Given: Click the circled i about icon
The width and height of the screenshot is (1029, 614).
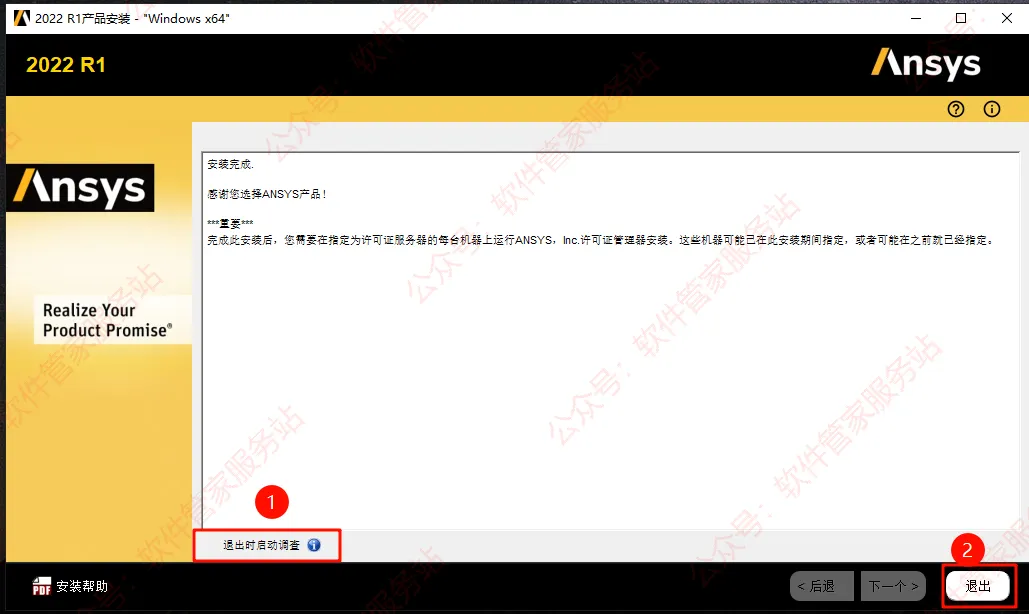Looking at the screenshot, I should click(992, 109).
